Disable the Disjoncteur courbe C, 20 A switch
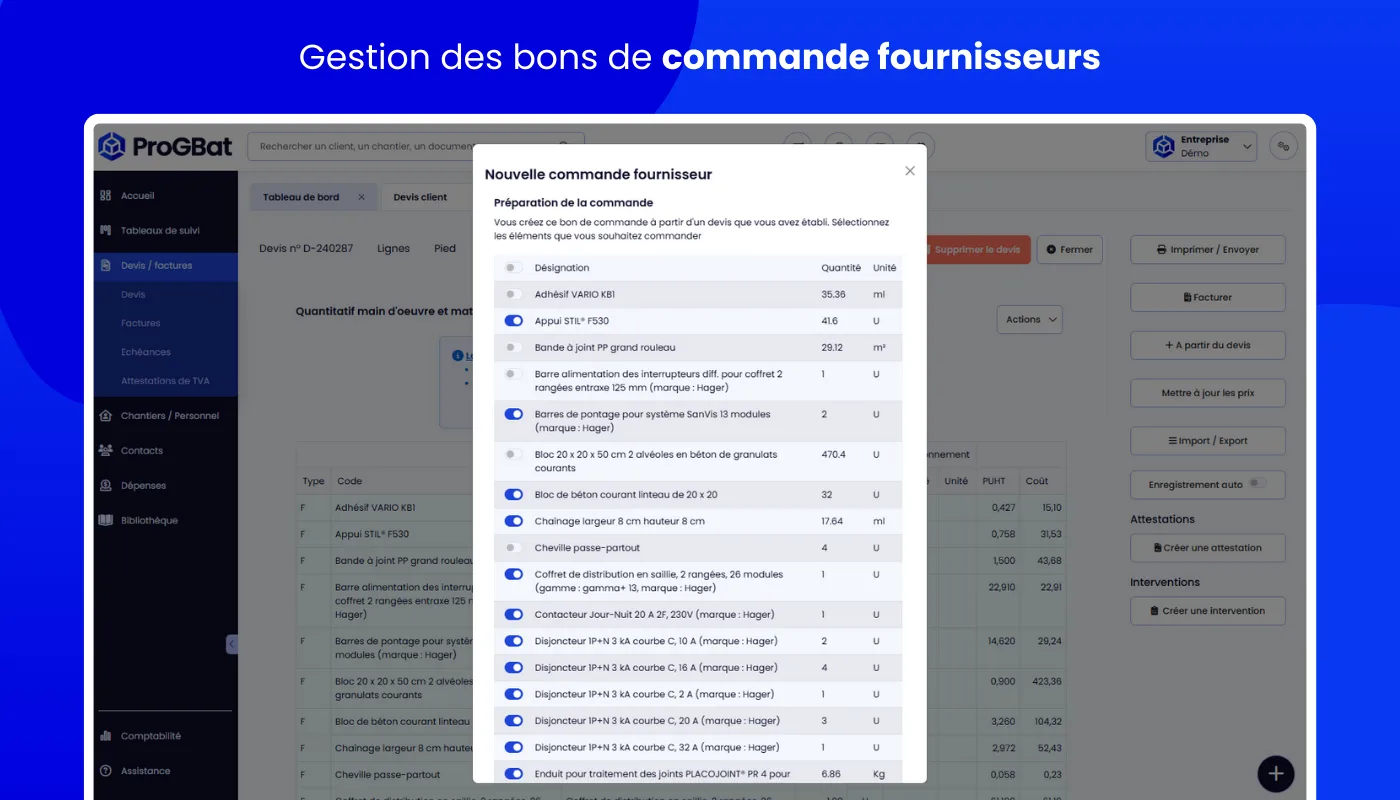The image size is (1400, 800). pos(514,721)
